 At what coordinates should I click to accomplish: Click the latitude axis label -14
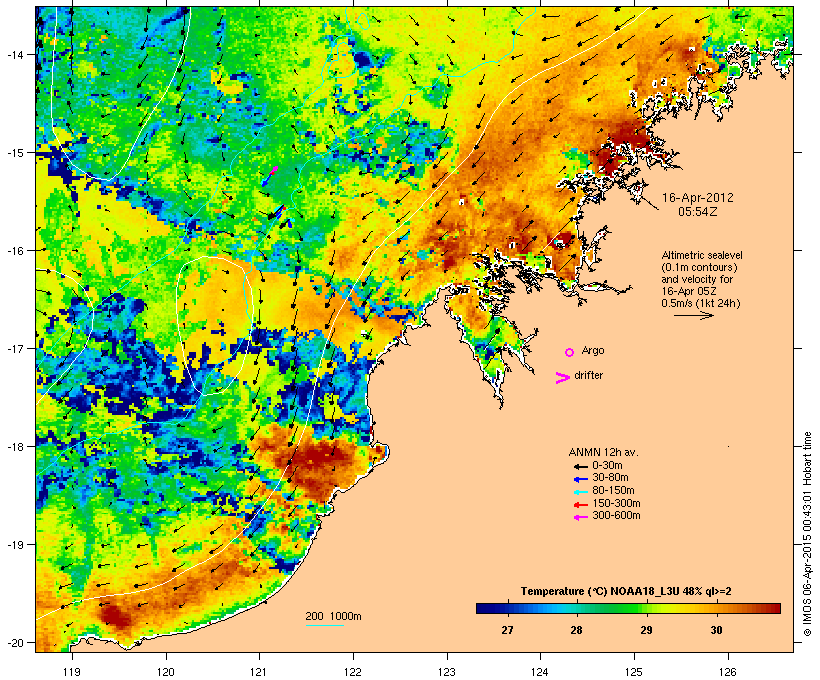(x=15, y=54)
